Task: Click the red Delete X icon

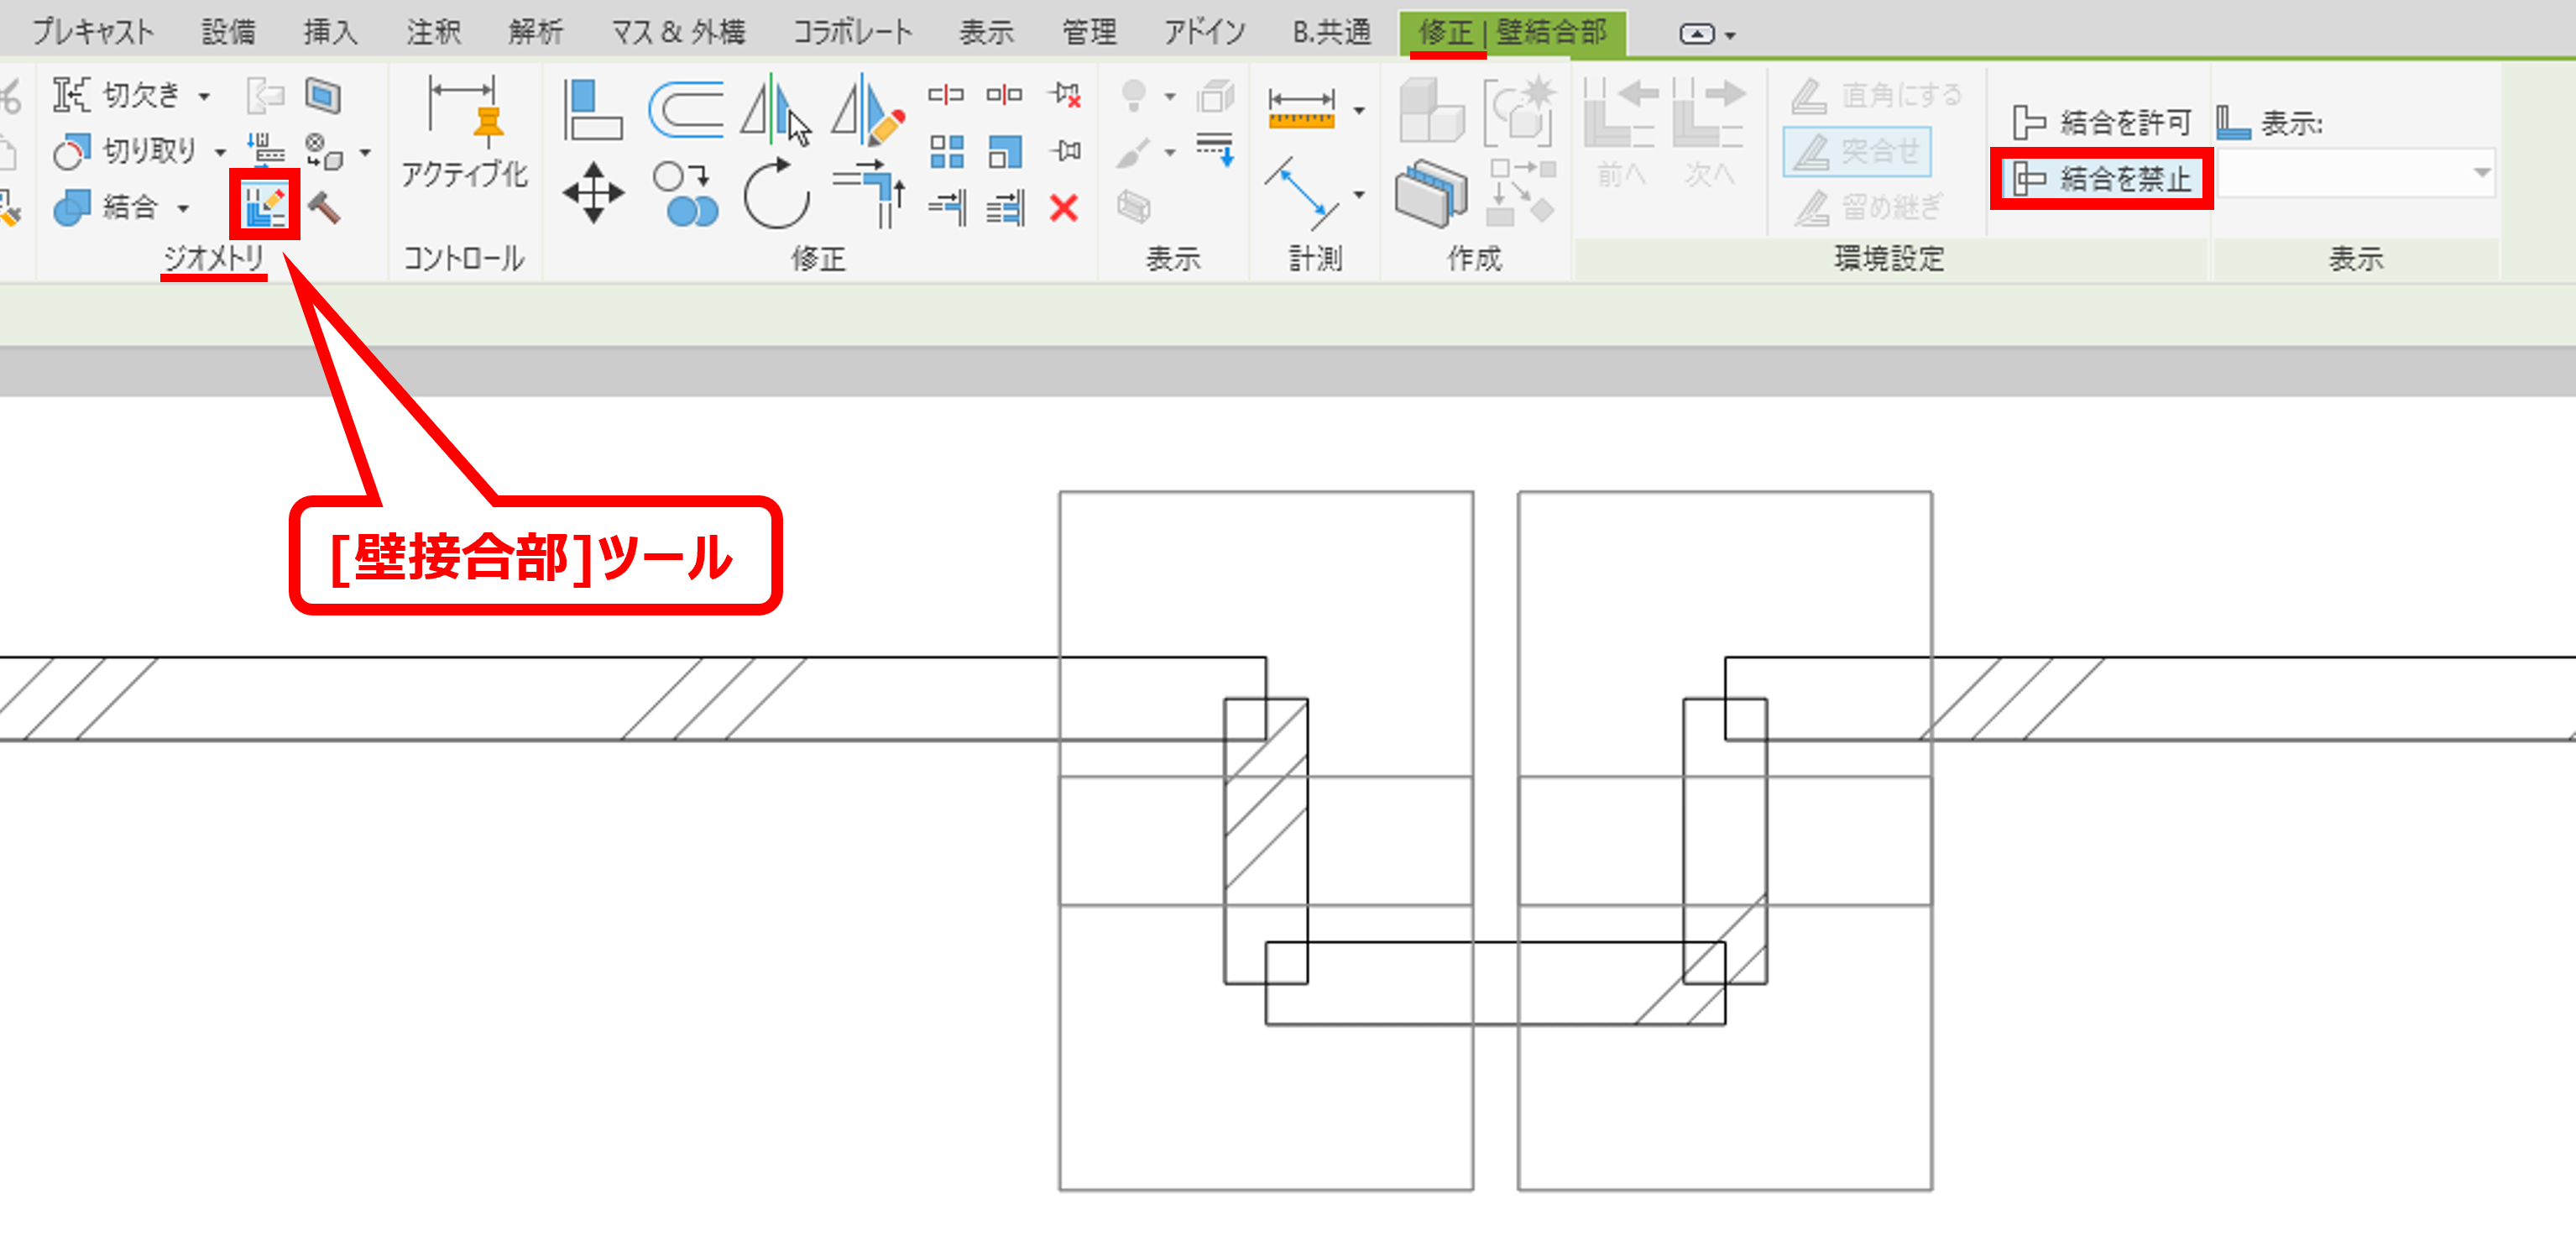Action: pyautogui.click(x=1064, y=208)
